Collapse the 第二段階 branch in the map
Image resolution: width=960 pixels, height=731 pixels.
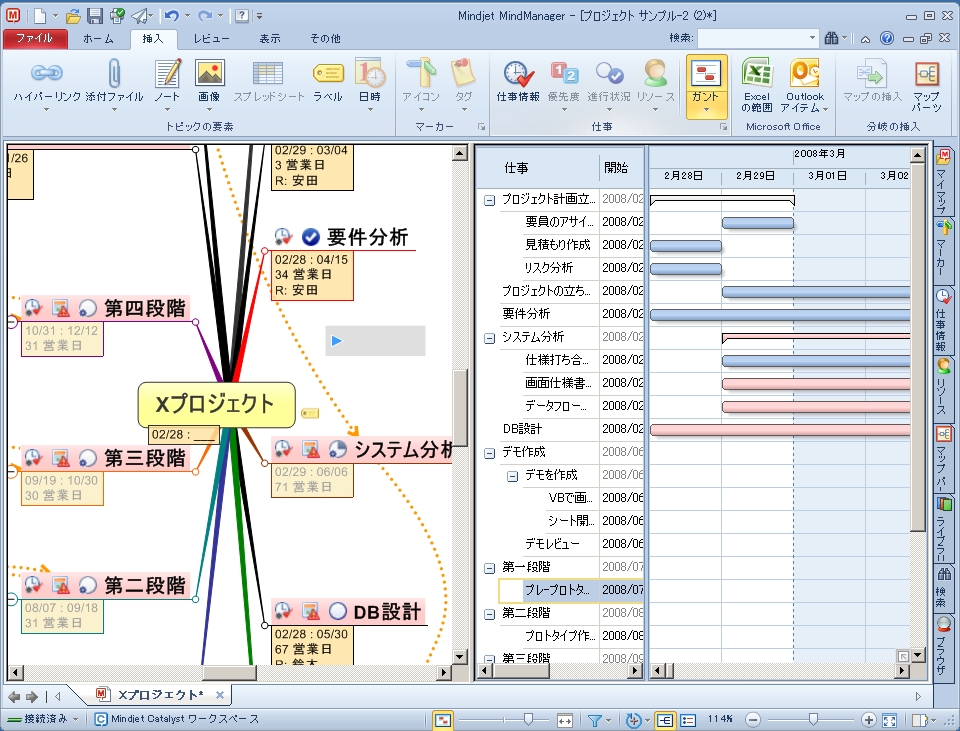pyautogui.click(x=12, y=599)
